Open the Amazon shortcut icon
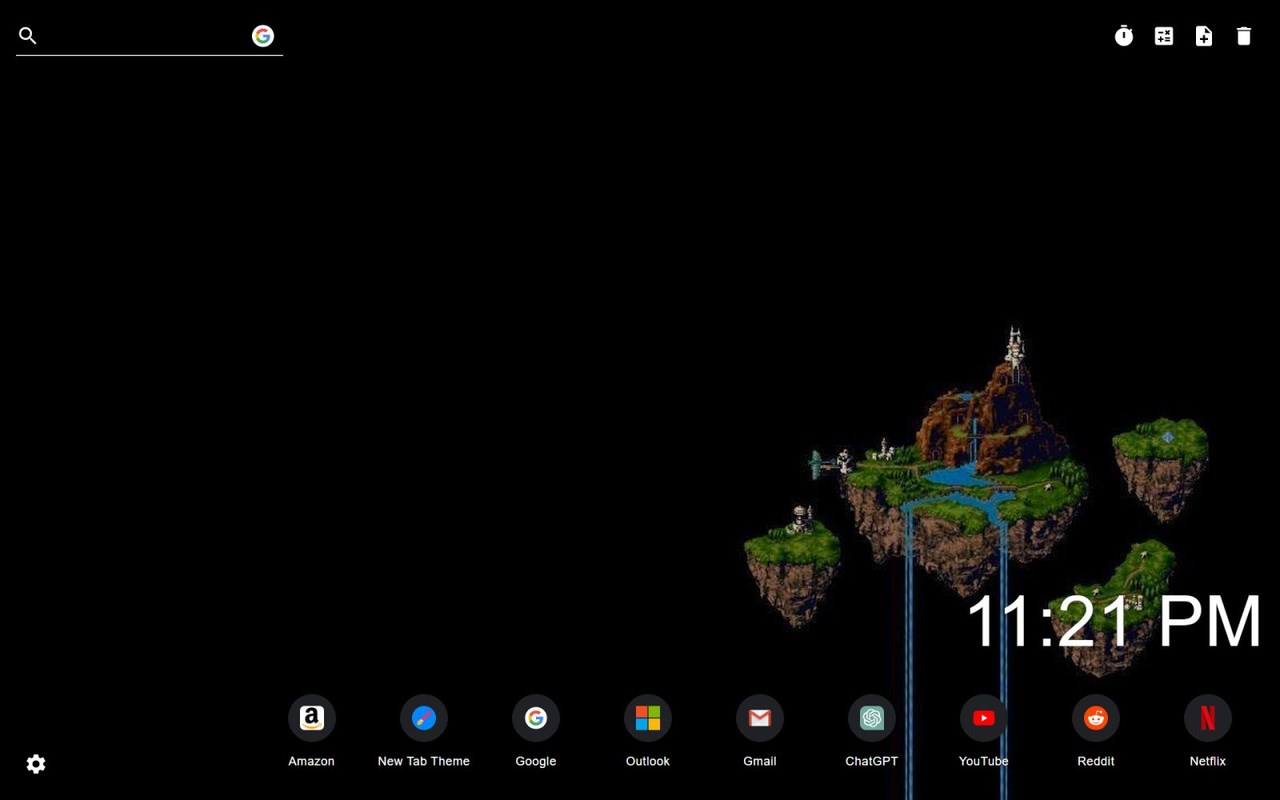The width and height of the screenshot is (1280, 800). point(312,718)
